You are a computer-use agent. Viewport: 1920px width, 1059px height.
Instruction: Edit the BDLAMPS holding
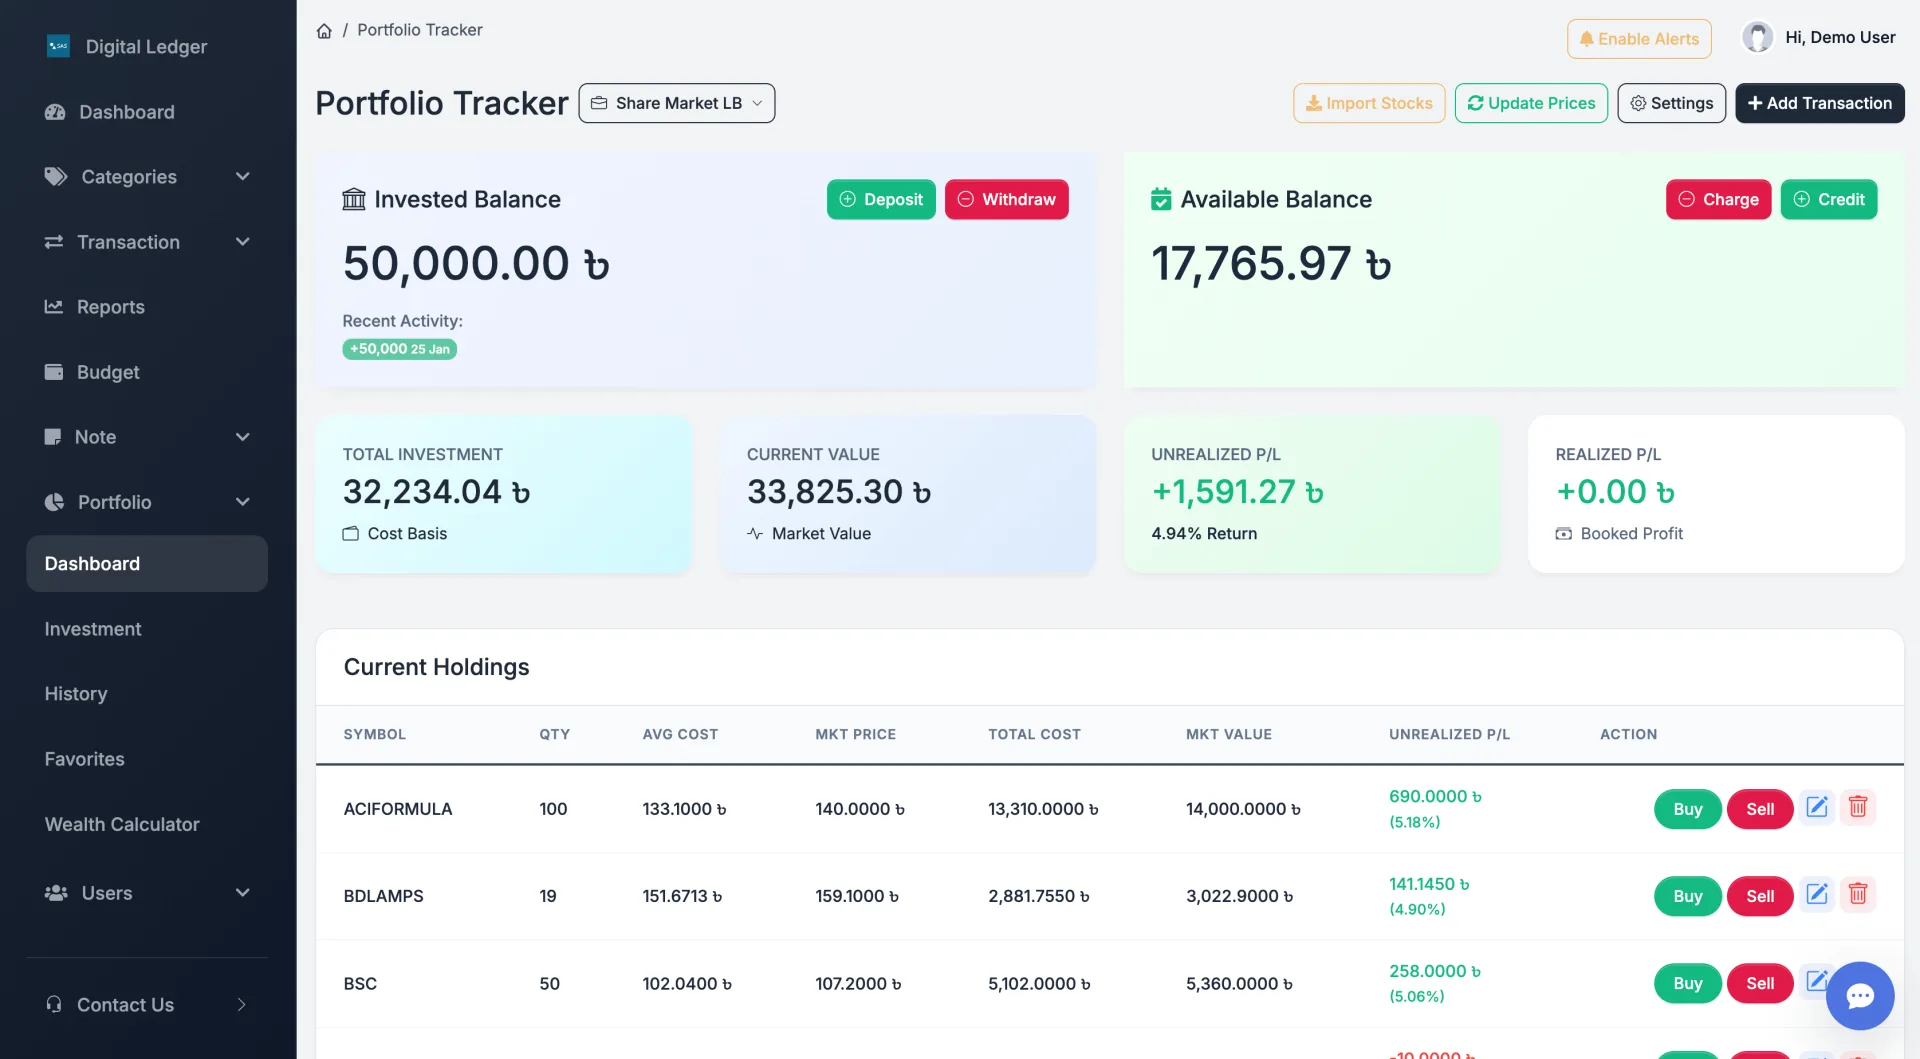(1817, 894)
